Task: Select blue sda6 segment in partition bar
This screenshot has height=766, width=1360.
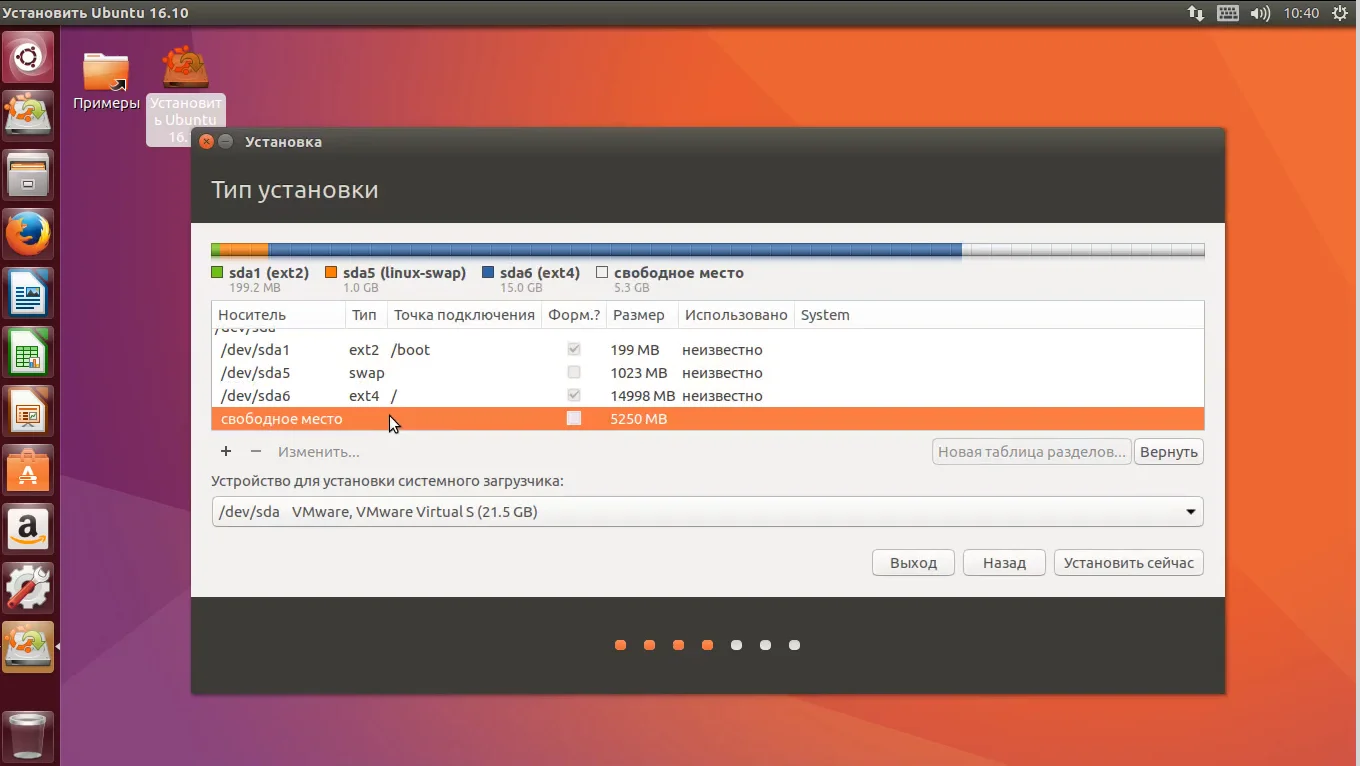Action: pos(615,250)
